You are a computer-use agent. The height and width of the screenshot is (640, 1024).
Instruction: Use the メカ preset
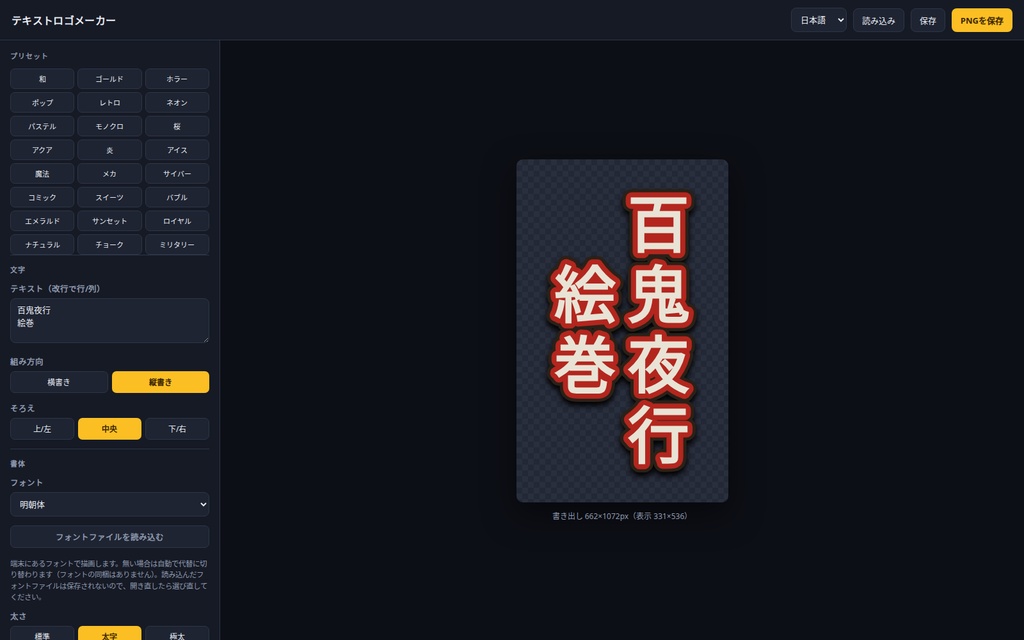(110, 174)
